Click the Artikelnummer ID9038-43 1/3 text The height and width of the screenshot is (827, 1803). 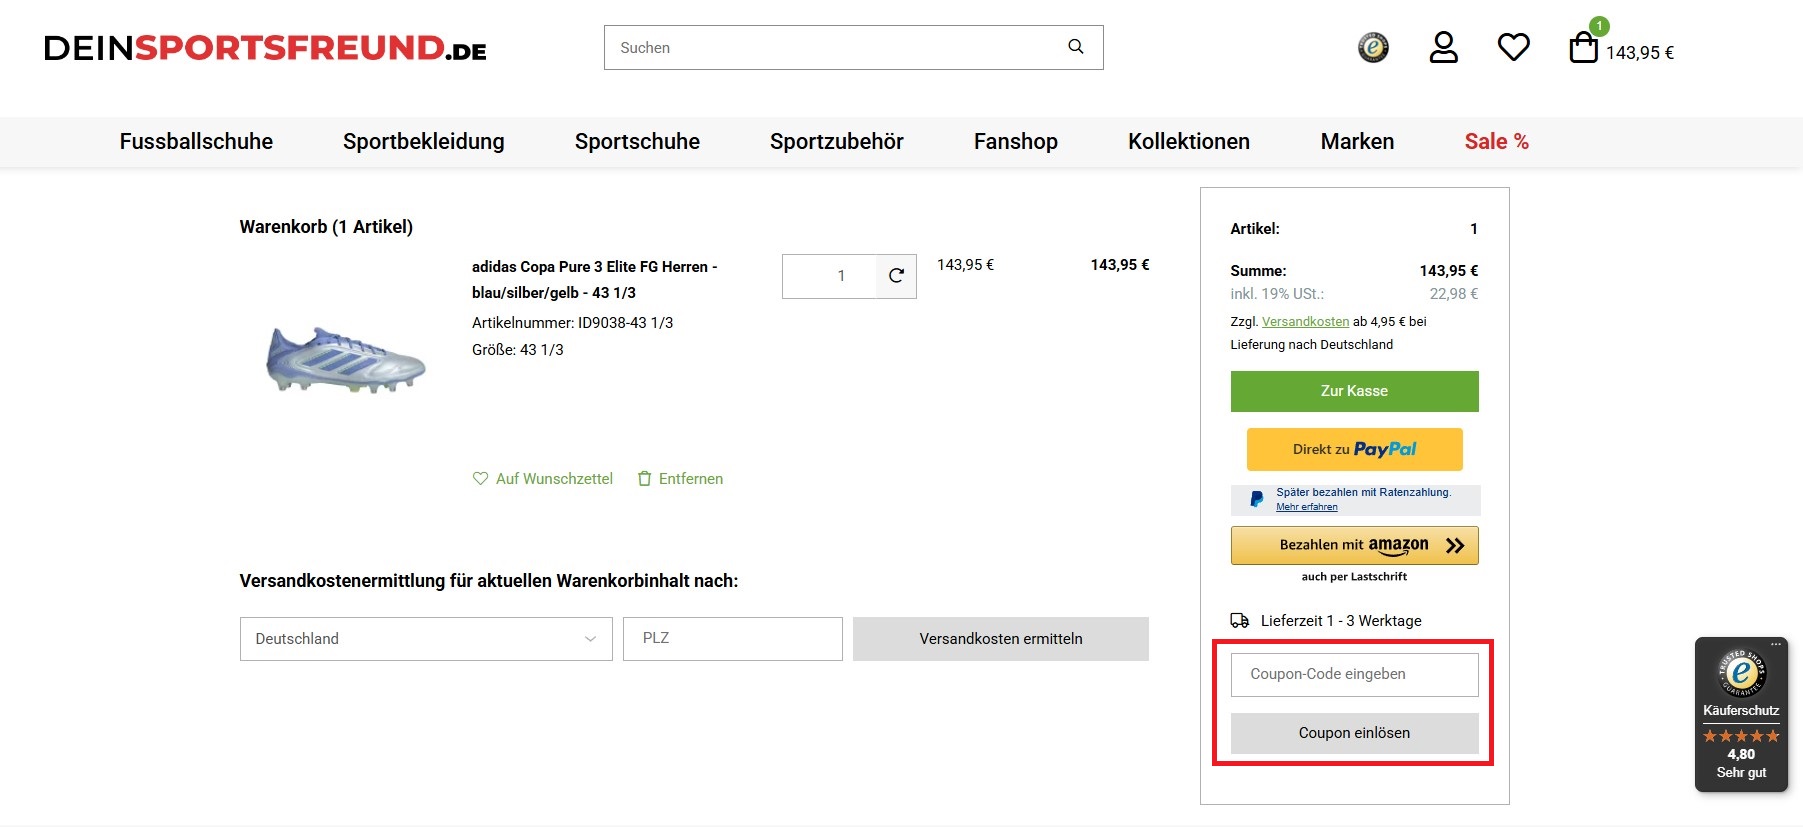click(572, 323)
